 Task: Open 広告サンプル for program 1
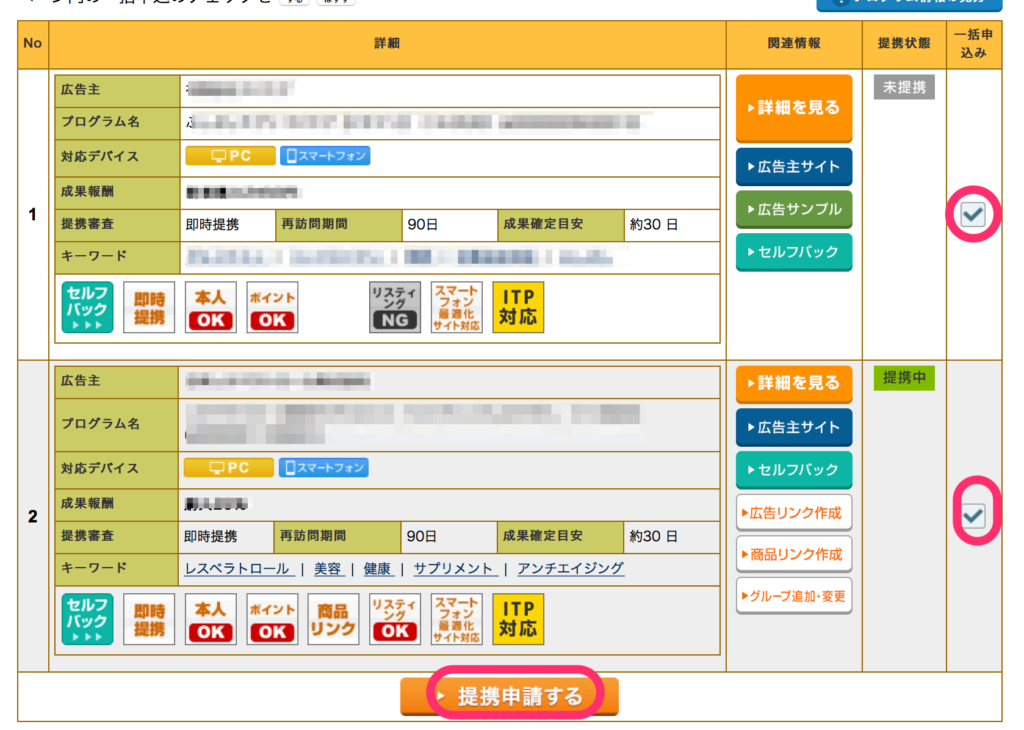tap(794, 209)
